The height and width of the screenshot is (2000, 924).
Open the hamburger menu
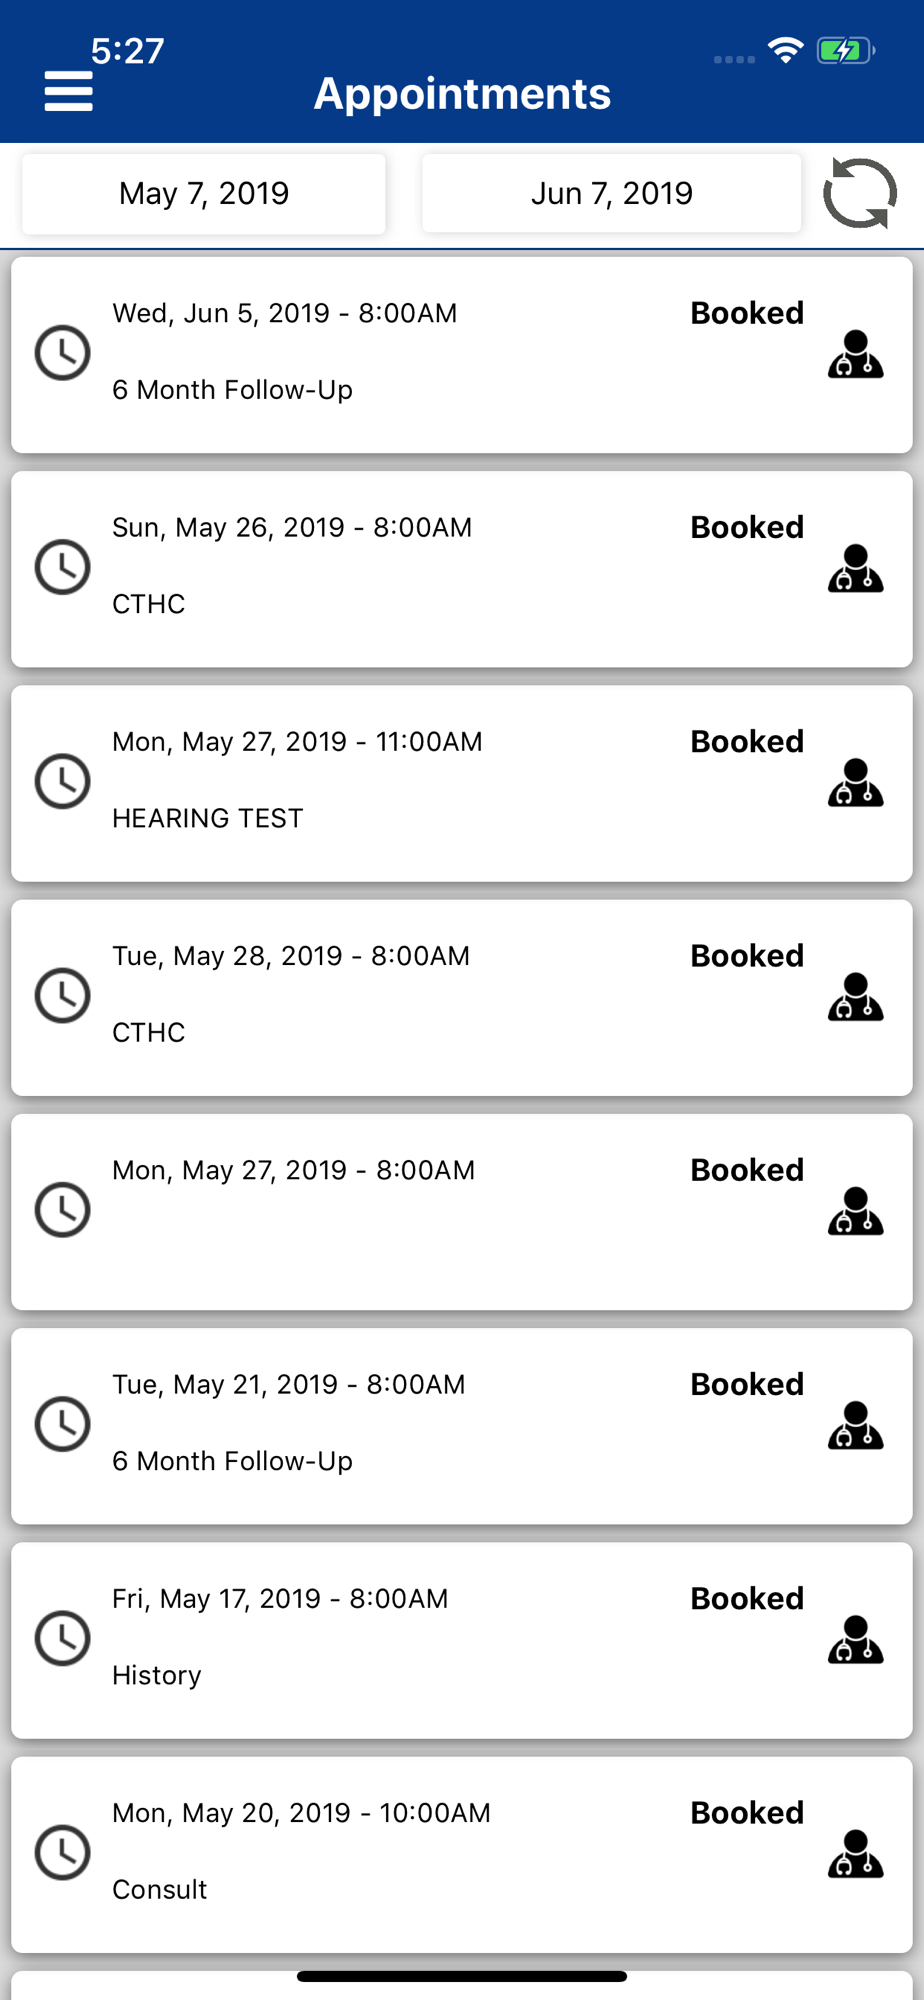tap(69, 91)
